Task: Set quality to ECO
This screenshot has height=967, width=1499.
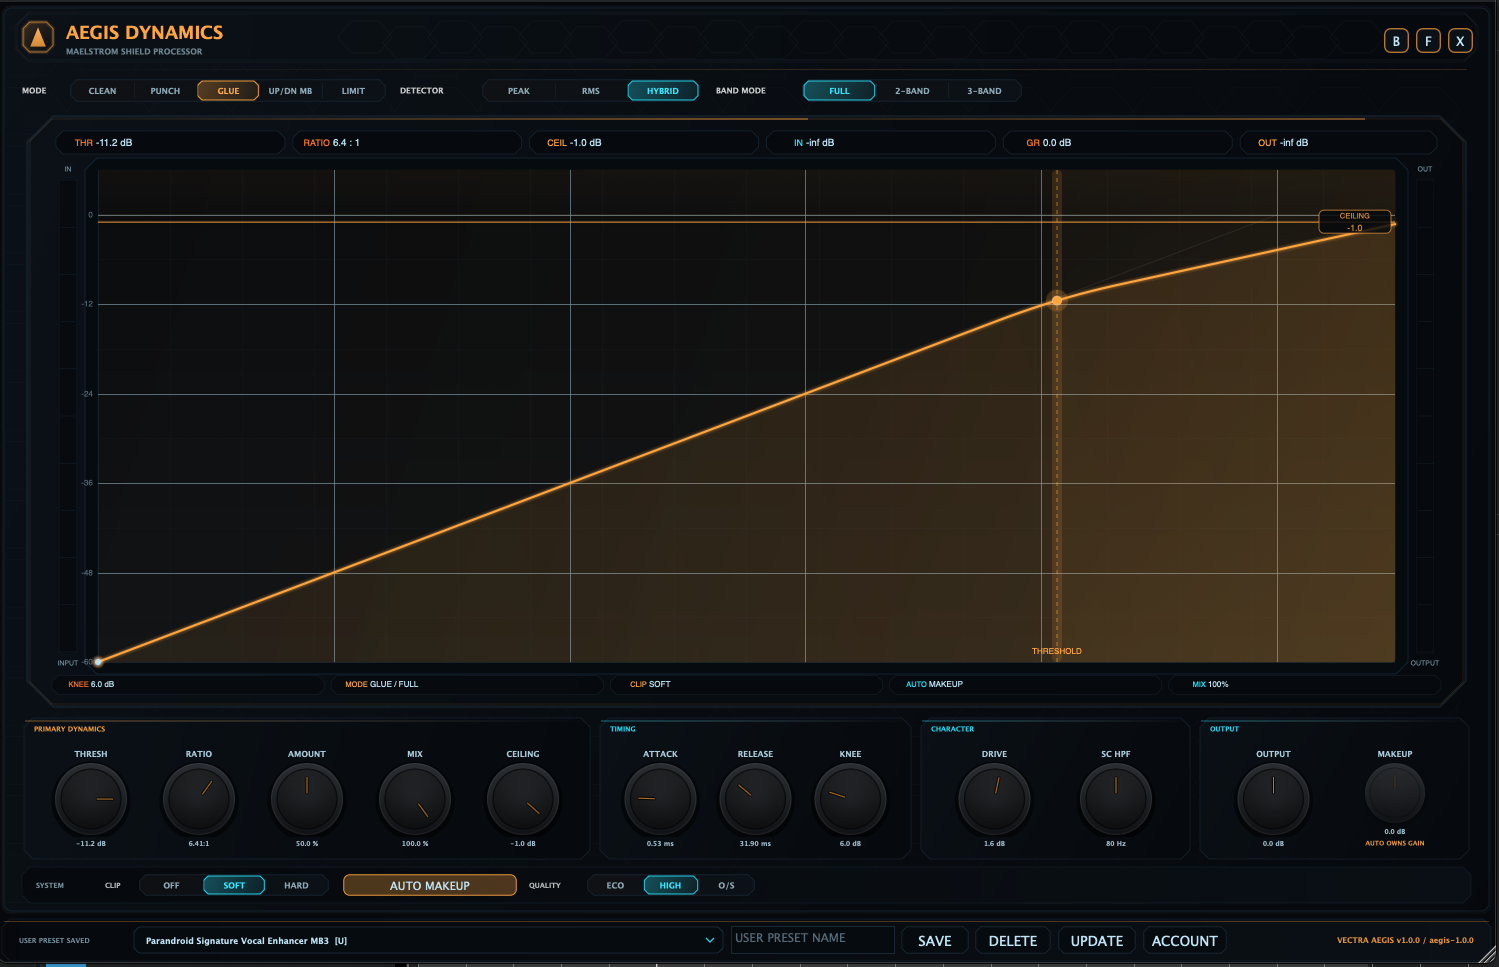Action: tap(615, 885)
